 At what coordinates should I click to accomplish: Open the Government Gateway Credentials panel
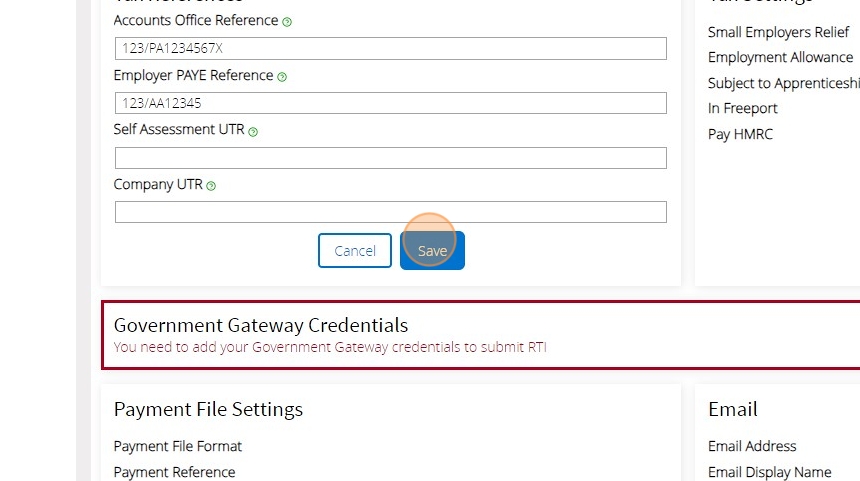point(261,325)
